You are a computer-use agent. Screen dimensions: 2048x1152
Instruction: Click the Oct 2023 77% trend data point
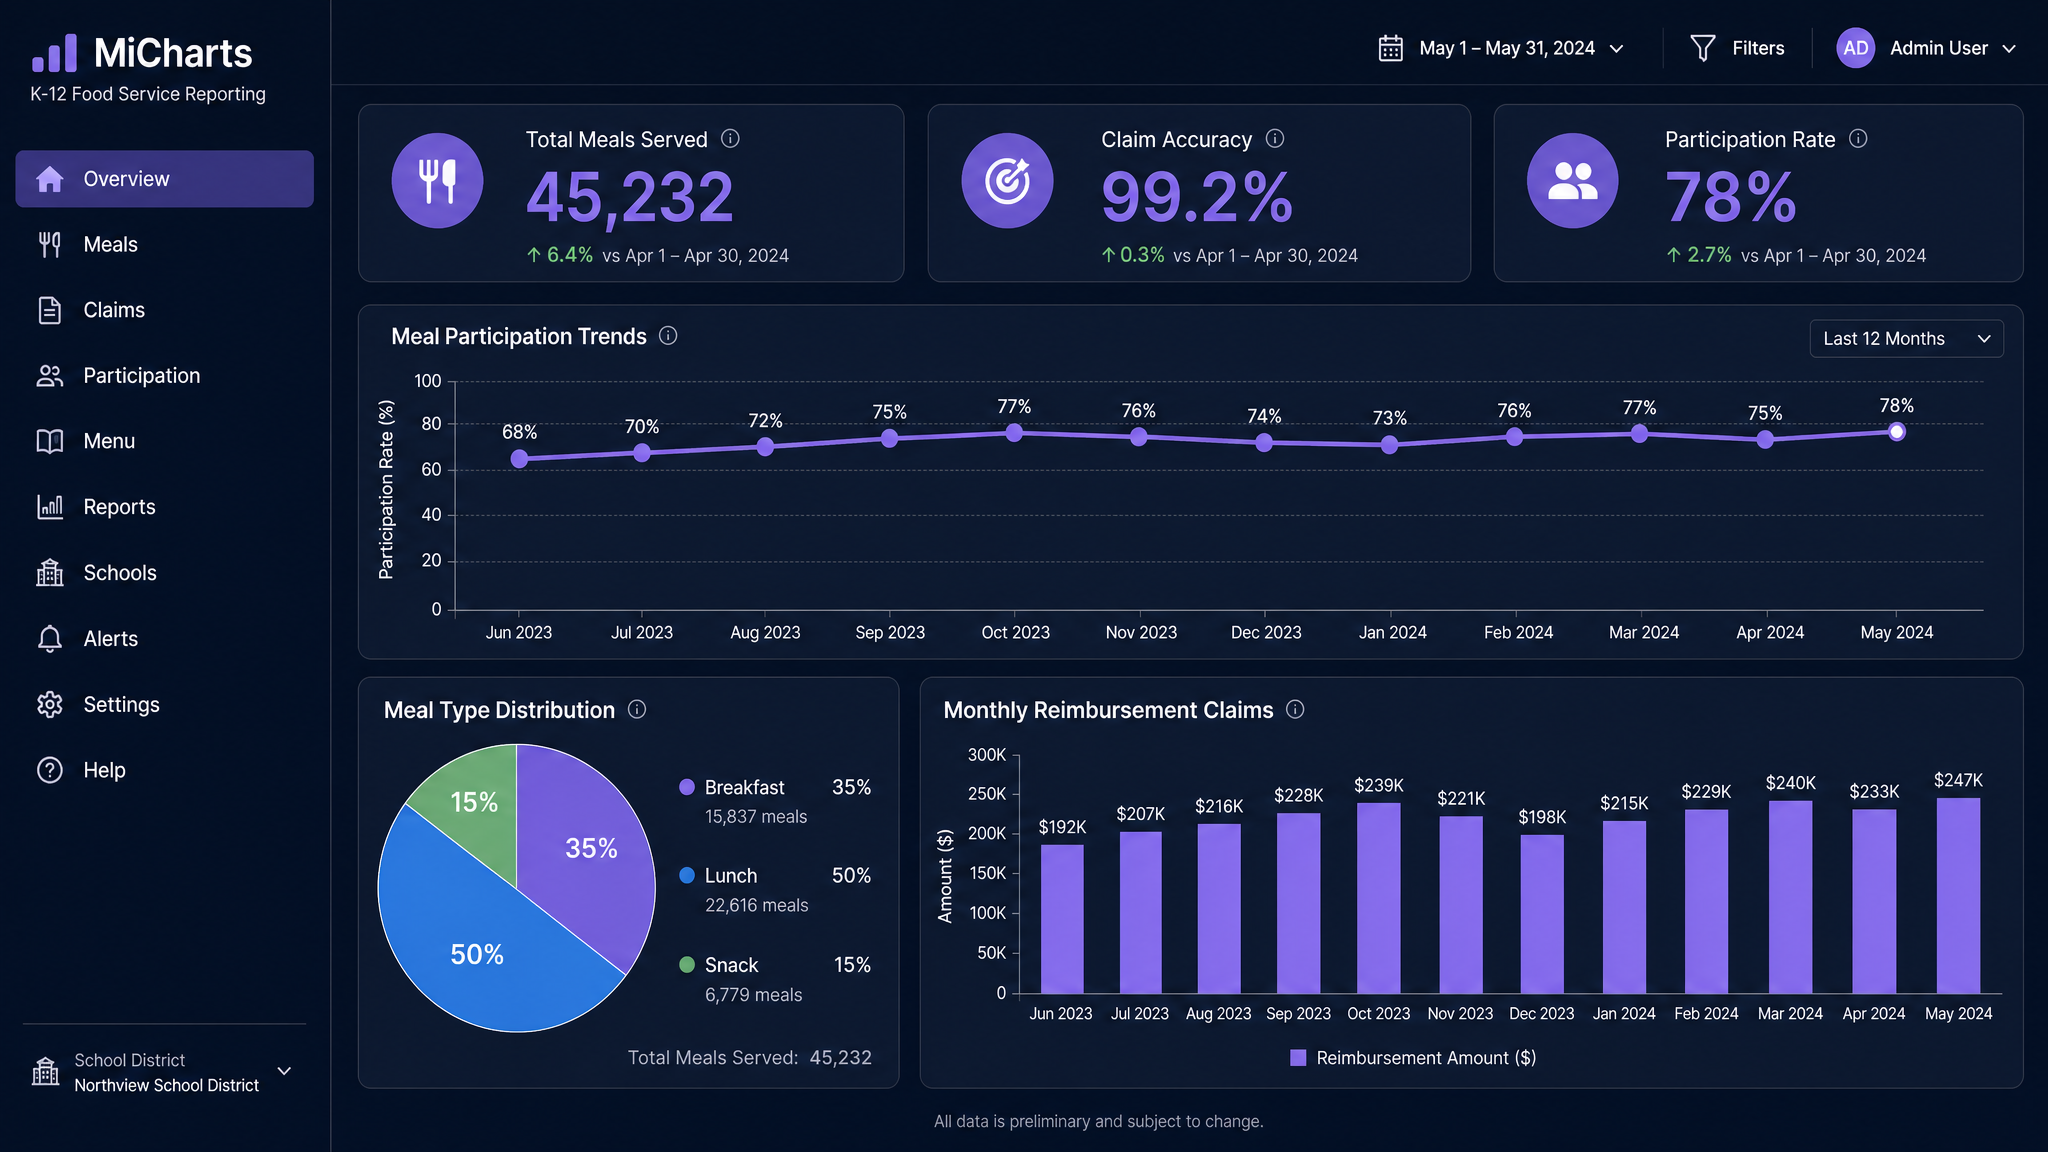(x=1014, y=433)
